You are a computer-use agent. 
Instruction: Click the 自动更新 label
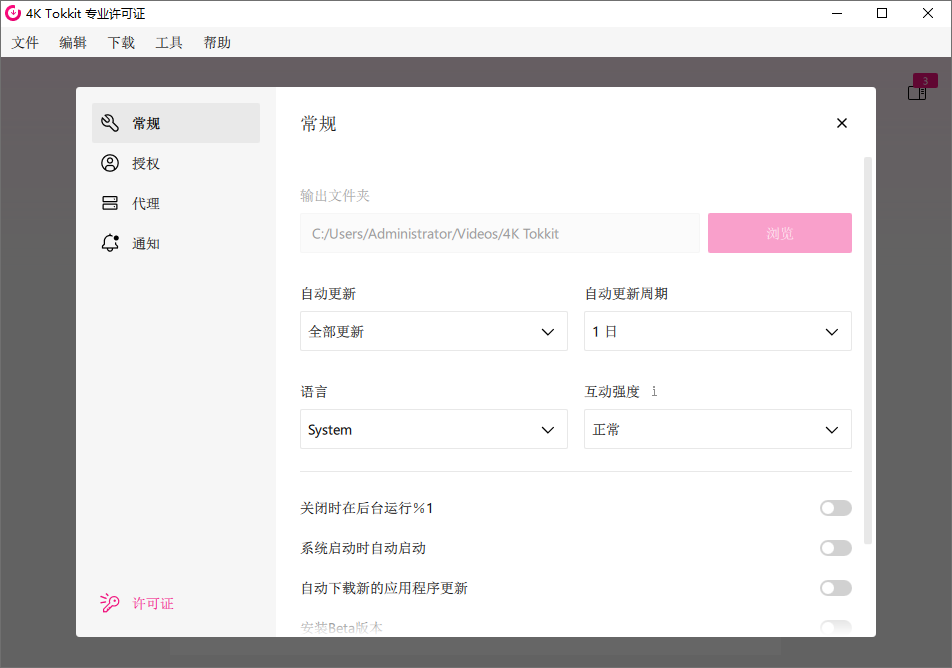pos(328,294)
